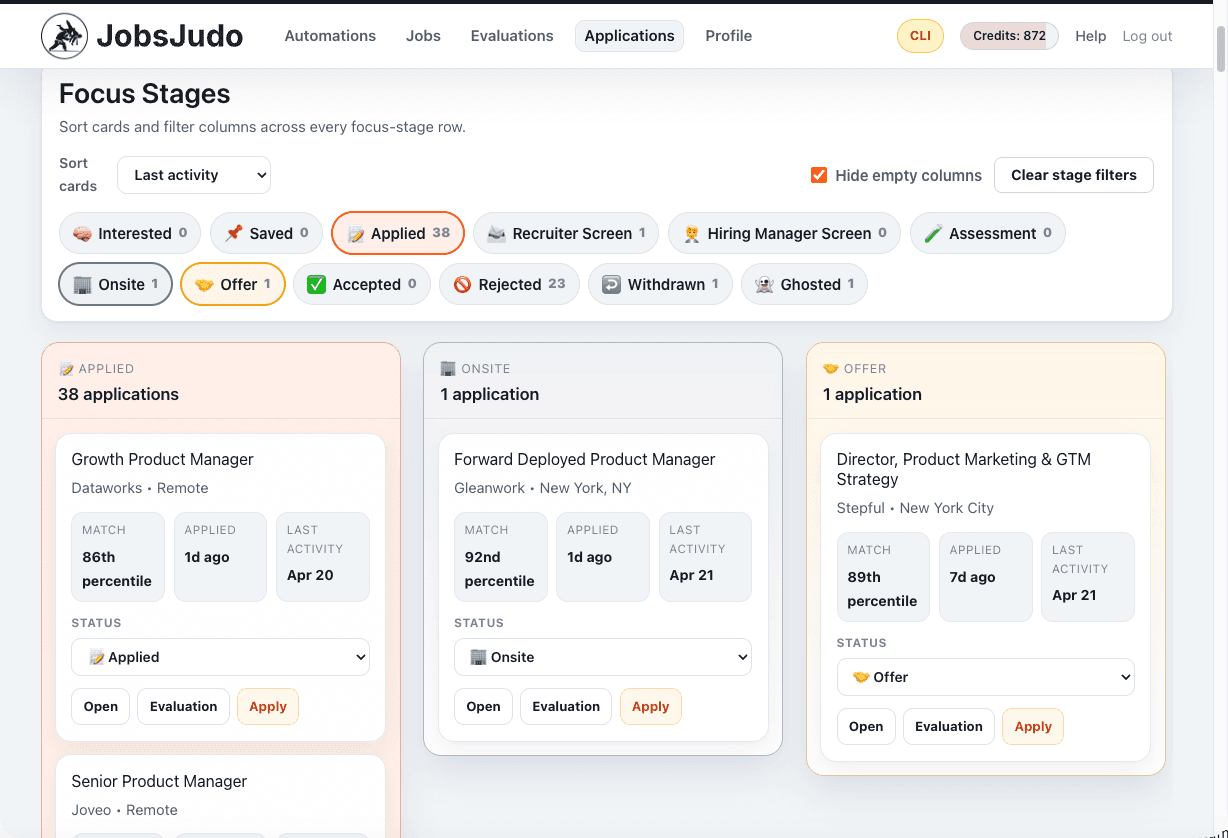Click Evaluation on Forward Deployed Product Manager card
Screen dimensions: 1228x838
click(x=566, y=706)
